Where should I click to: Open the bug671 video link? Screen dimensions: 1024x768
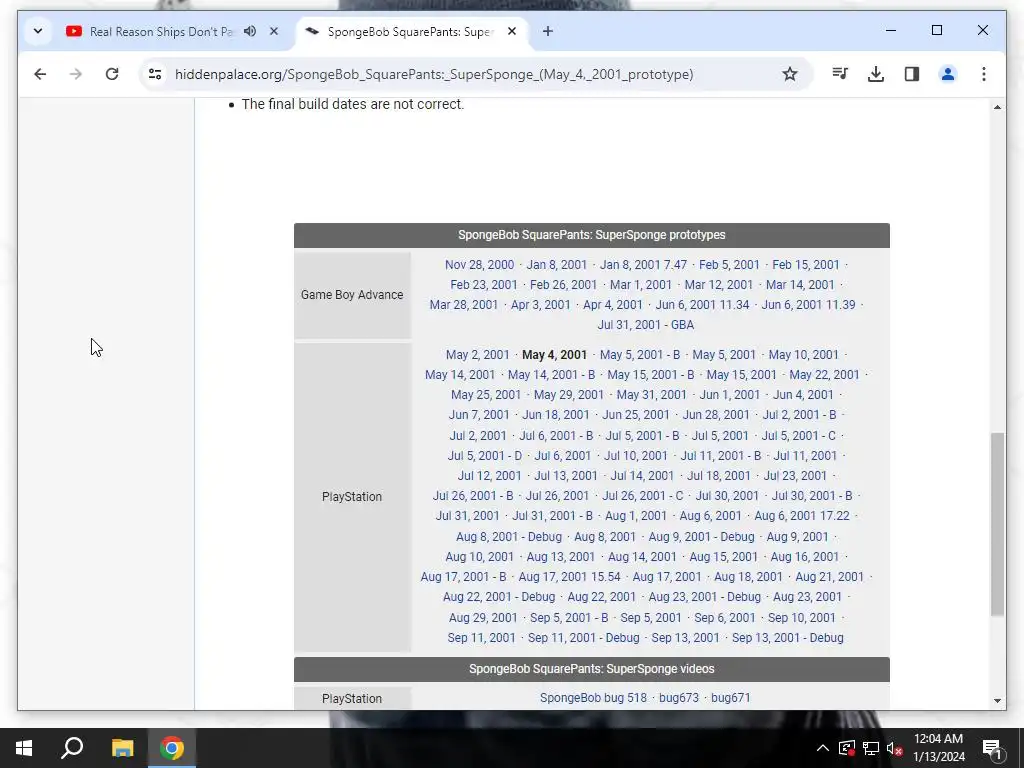(730, 698)
